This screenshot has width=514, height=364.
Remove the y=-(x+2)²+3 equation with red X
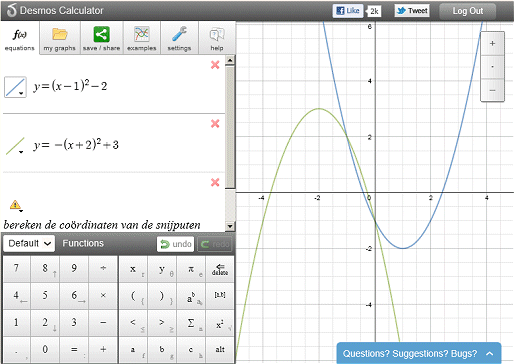215,124
